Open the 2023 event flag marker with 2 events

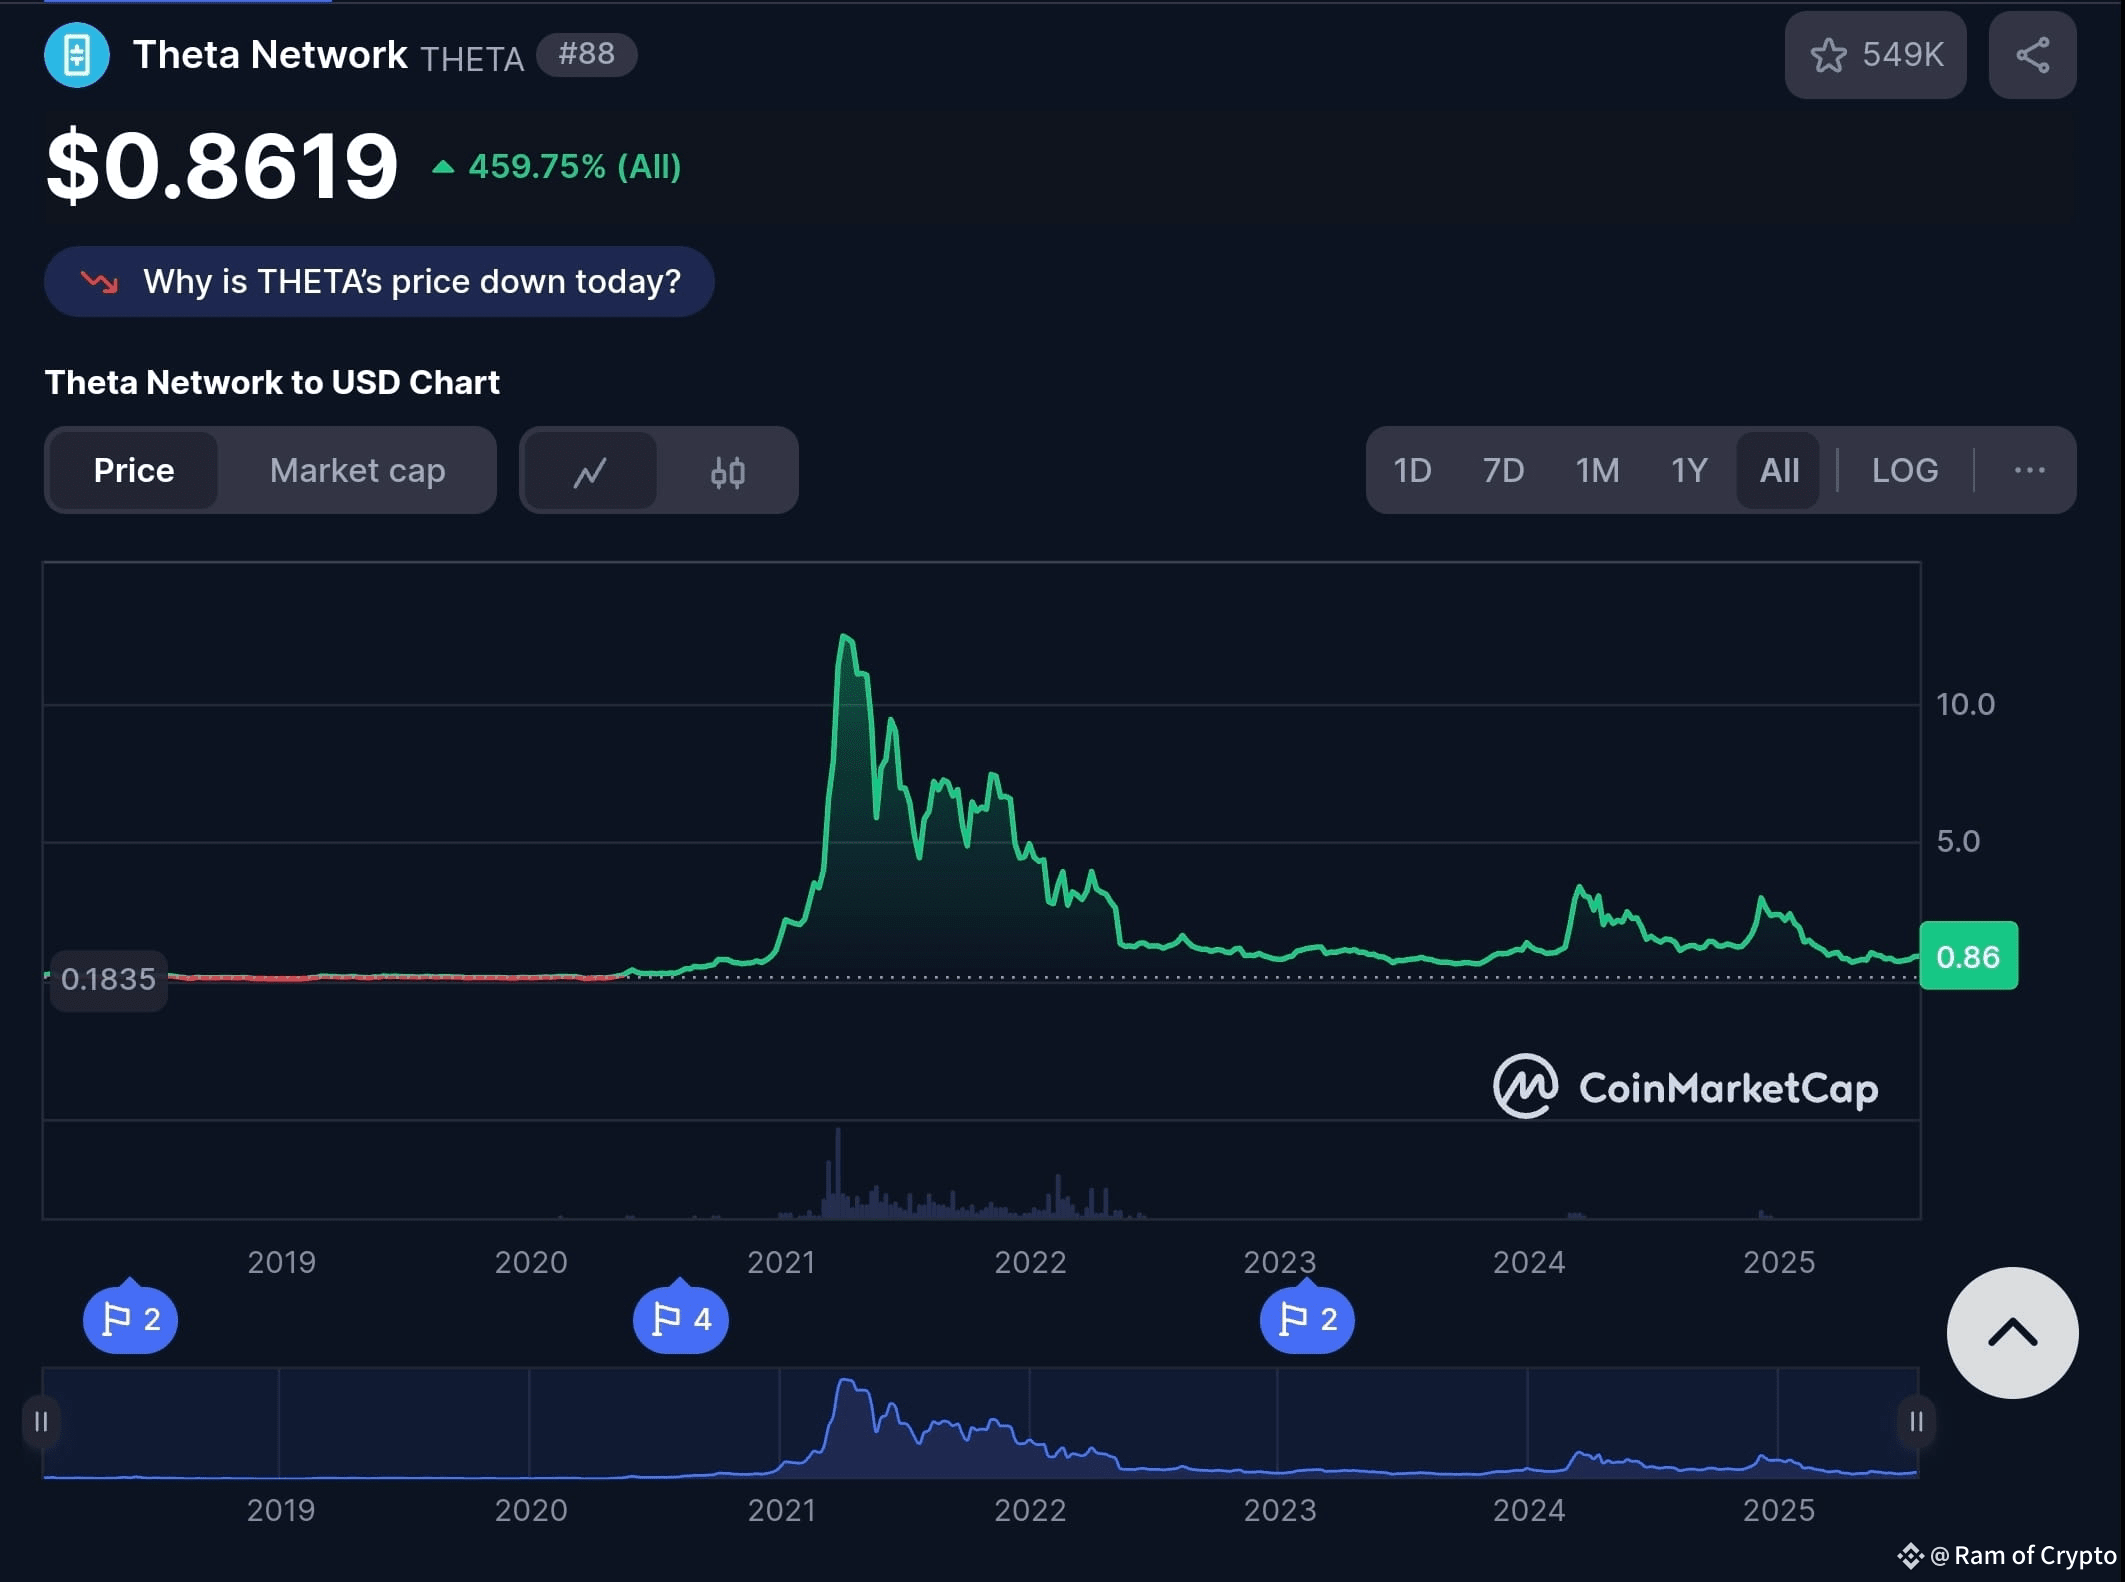[1307, 1318]
